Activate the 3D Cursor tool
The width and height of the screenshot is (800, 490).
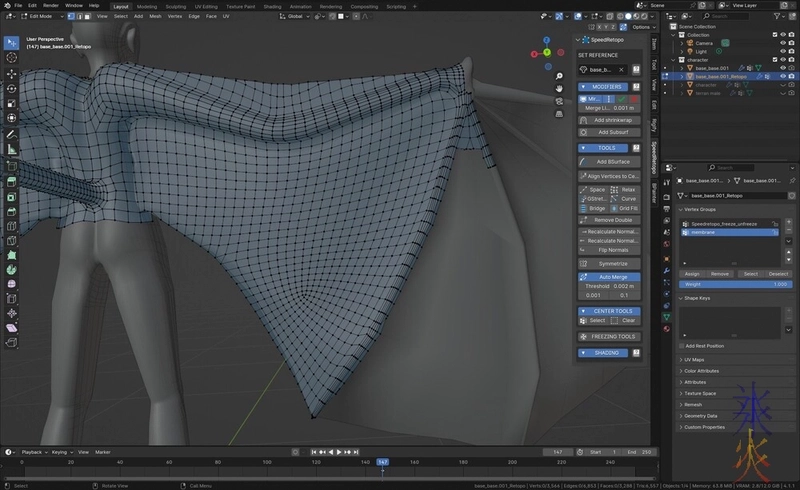[11, 58]
